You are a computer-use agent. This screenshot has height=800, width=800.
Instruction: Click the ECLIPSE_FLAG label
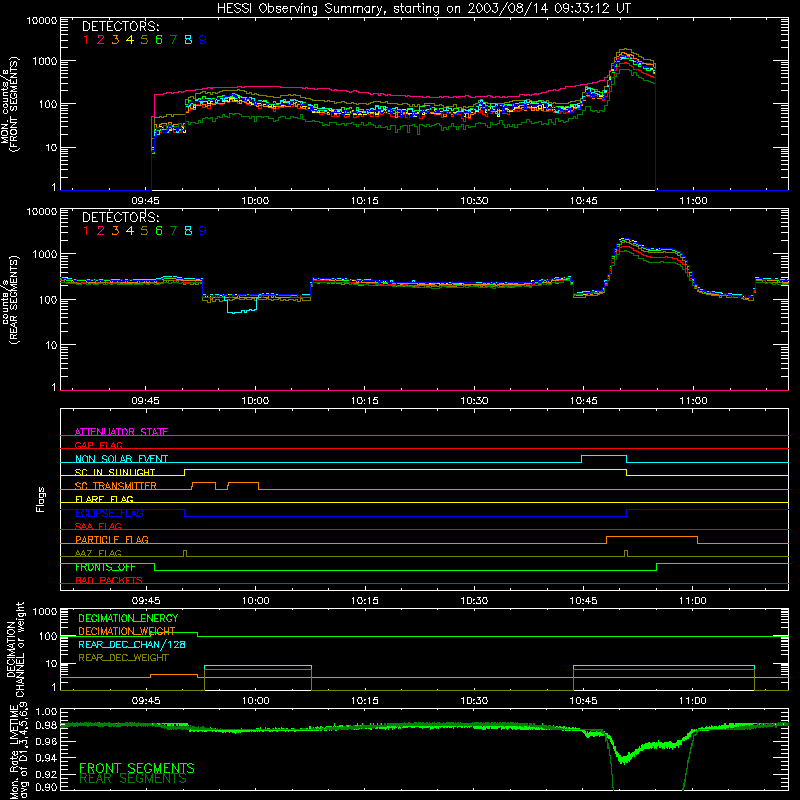click(109, 513)
